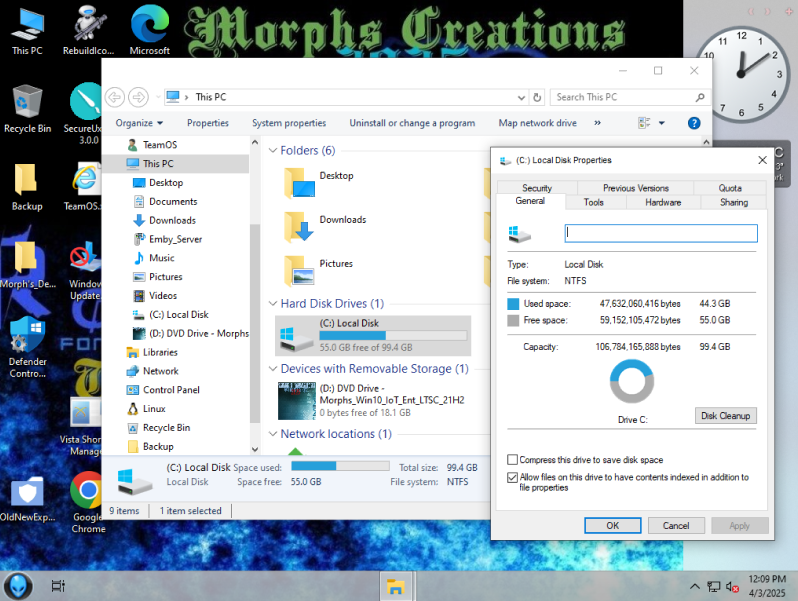The height and width of the screenshot is (601, 798).
Task: Switch to Sharing tab
Action: pos(734,202)
